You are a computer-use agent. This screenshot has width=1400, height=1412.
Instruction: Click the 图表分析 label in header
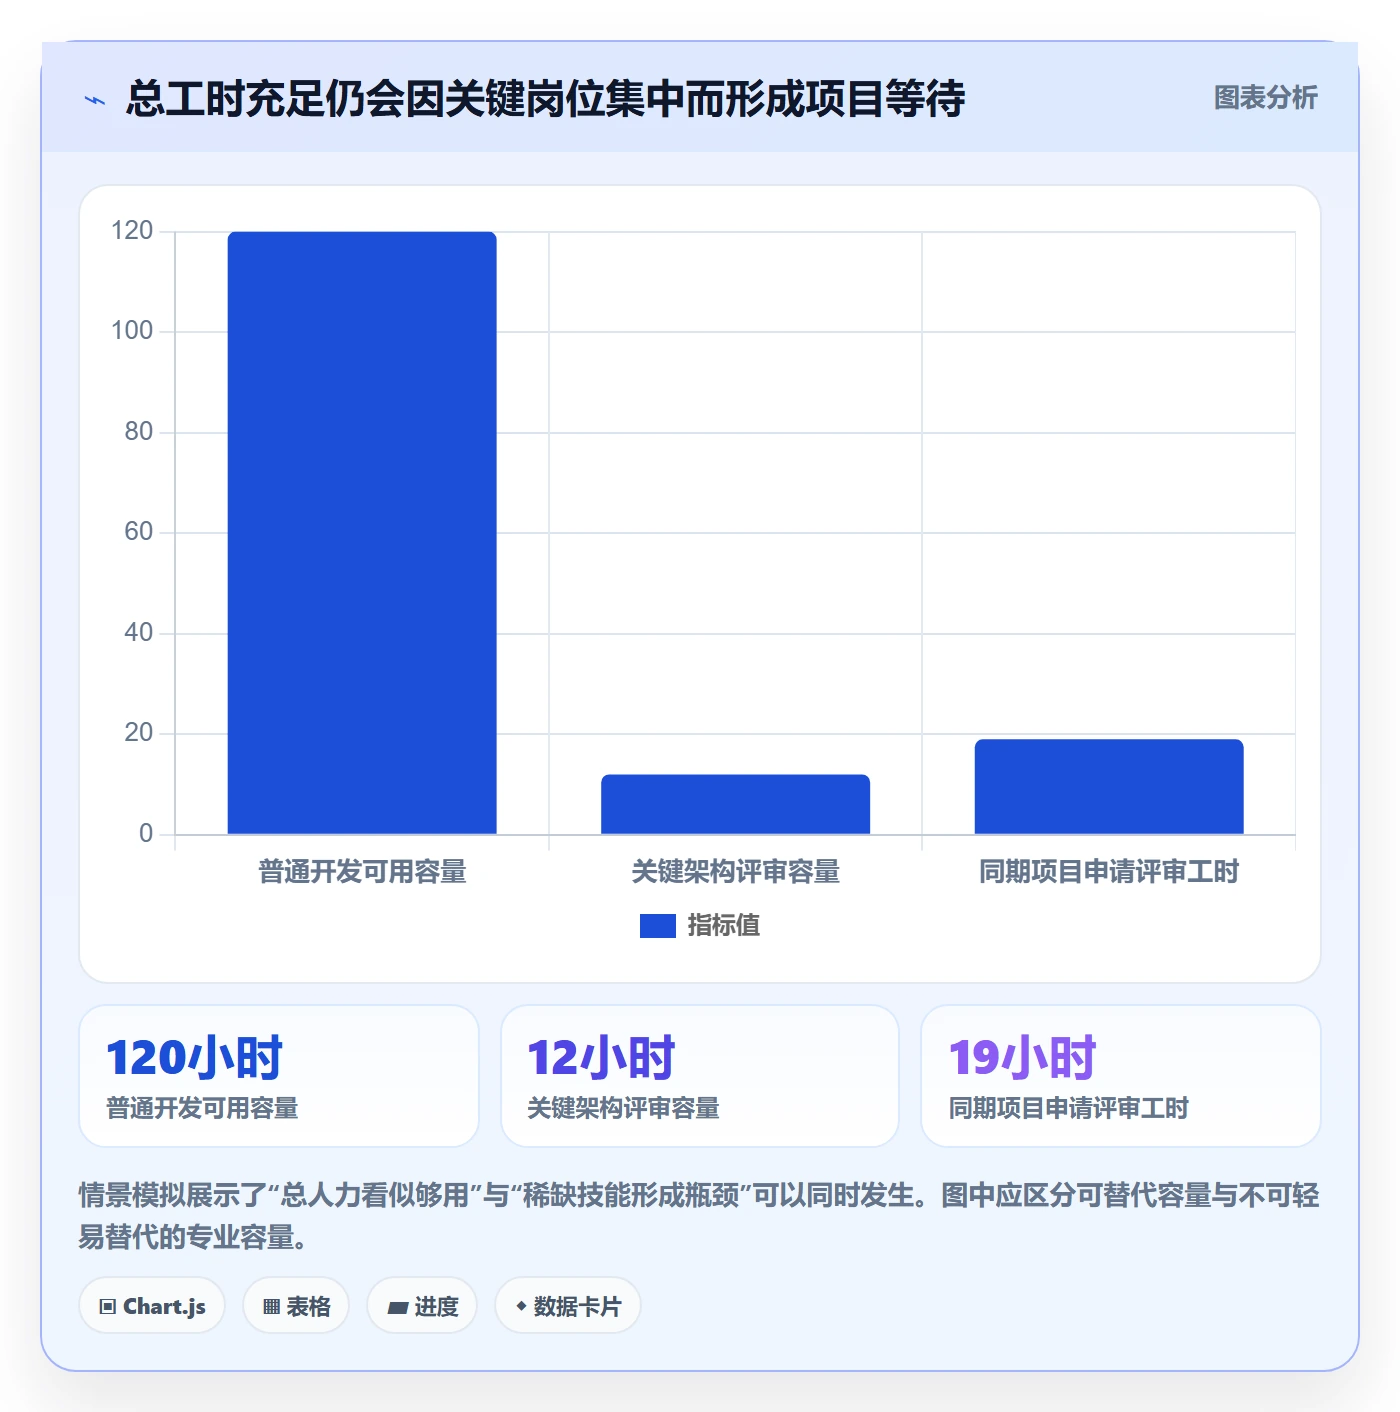[1265, 98]
